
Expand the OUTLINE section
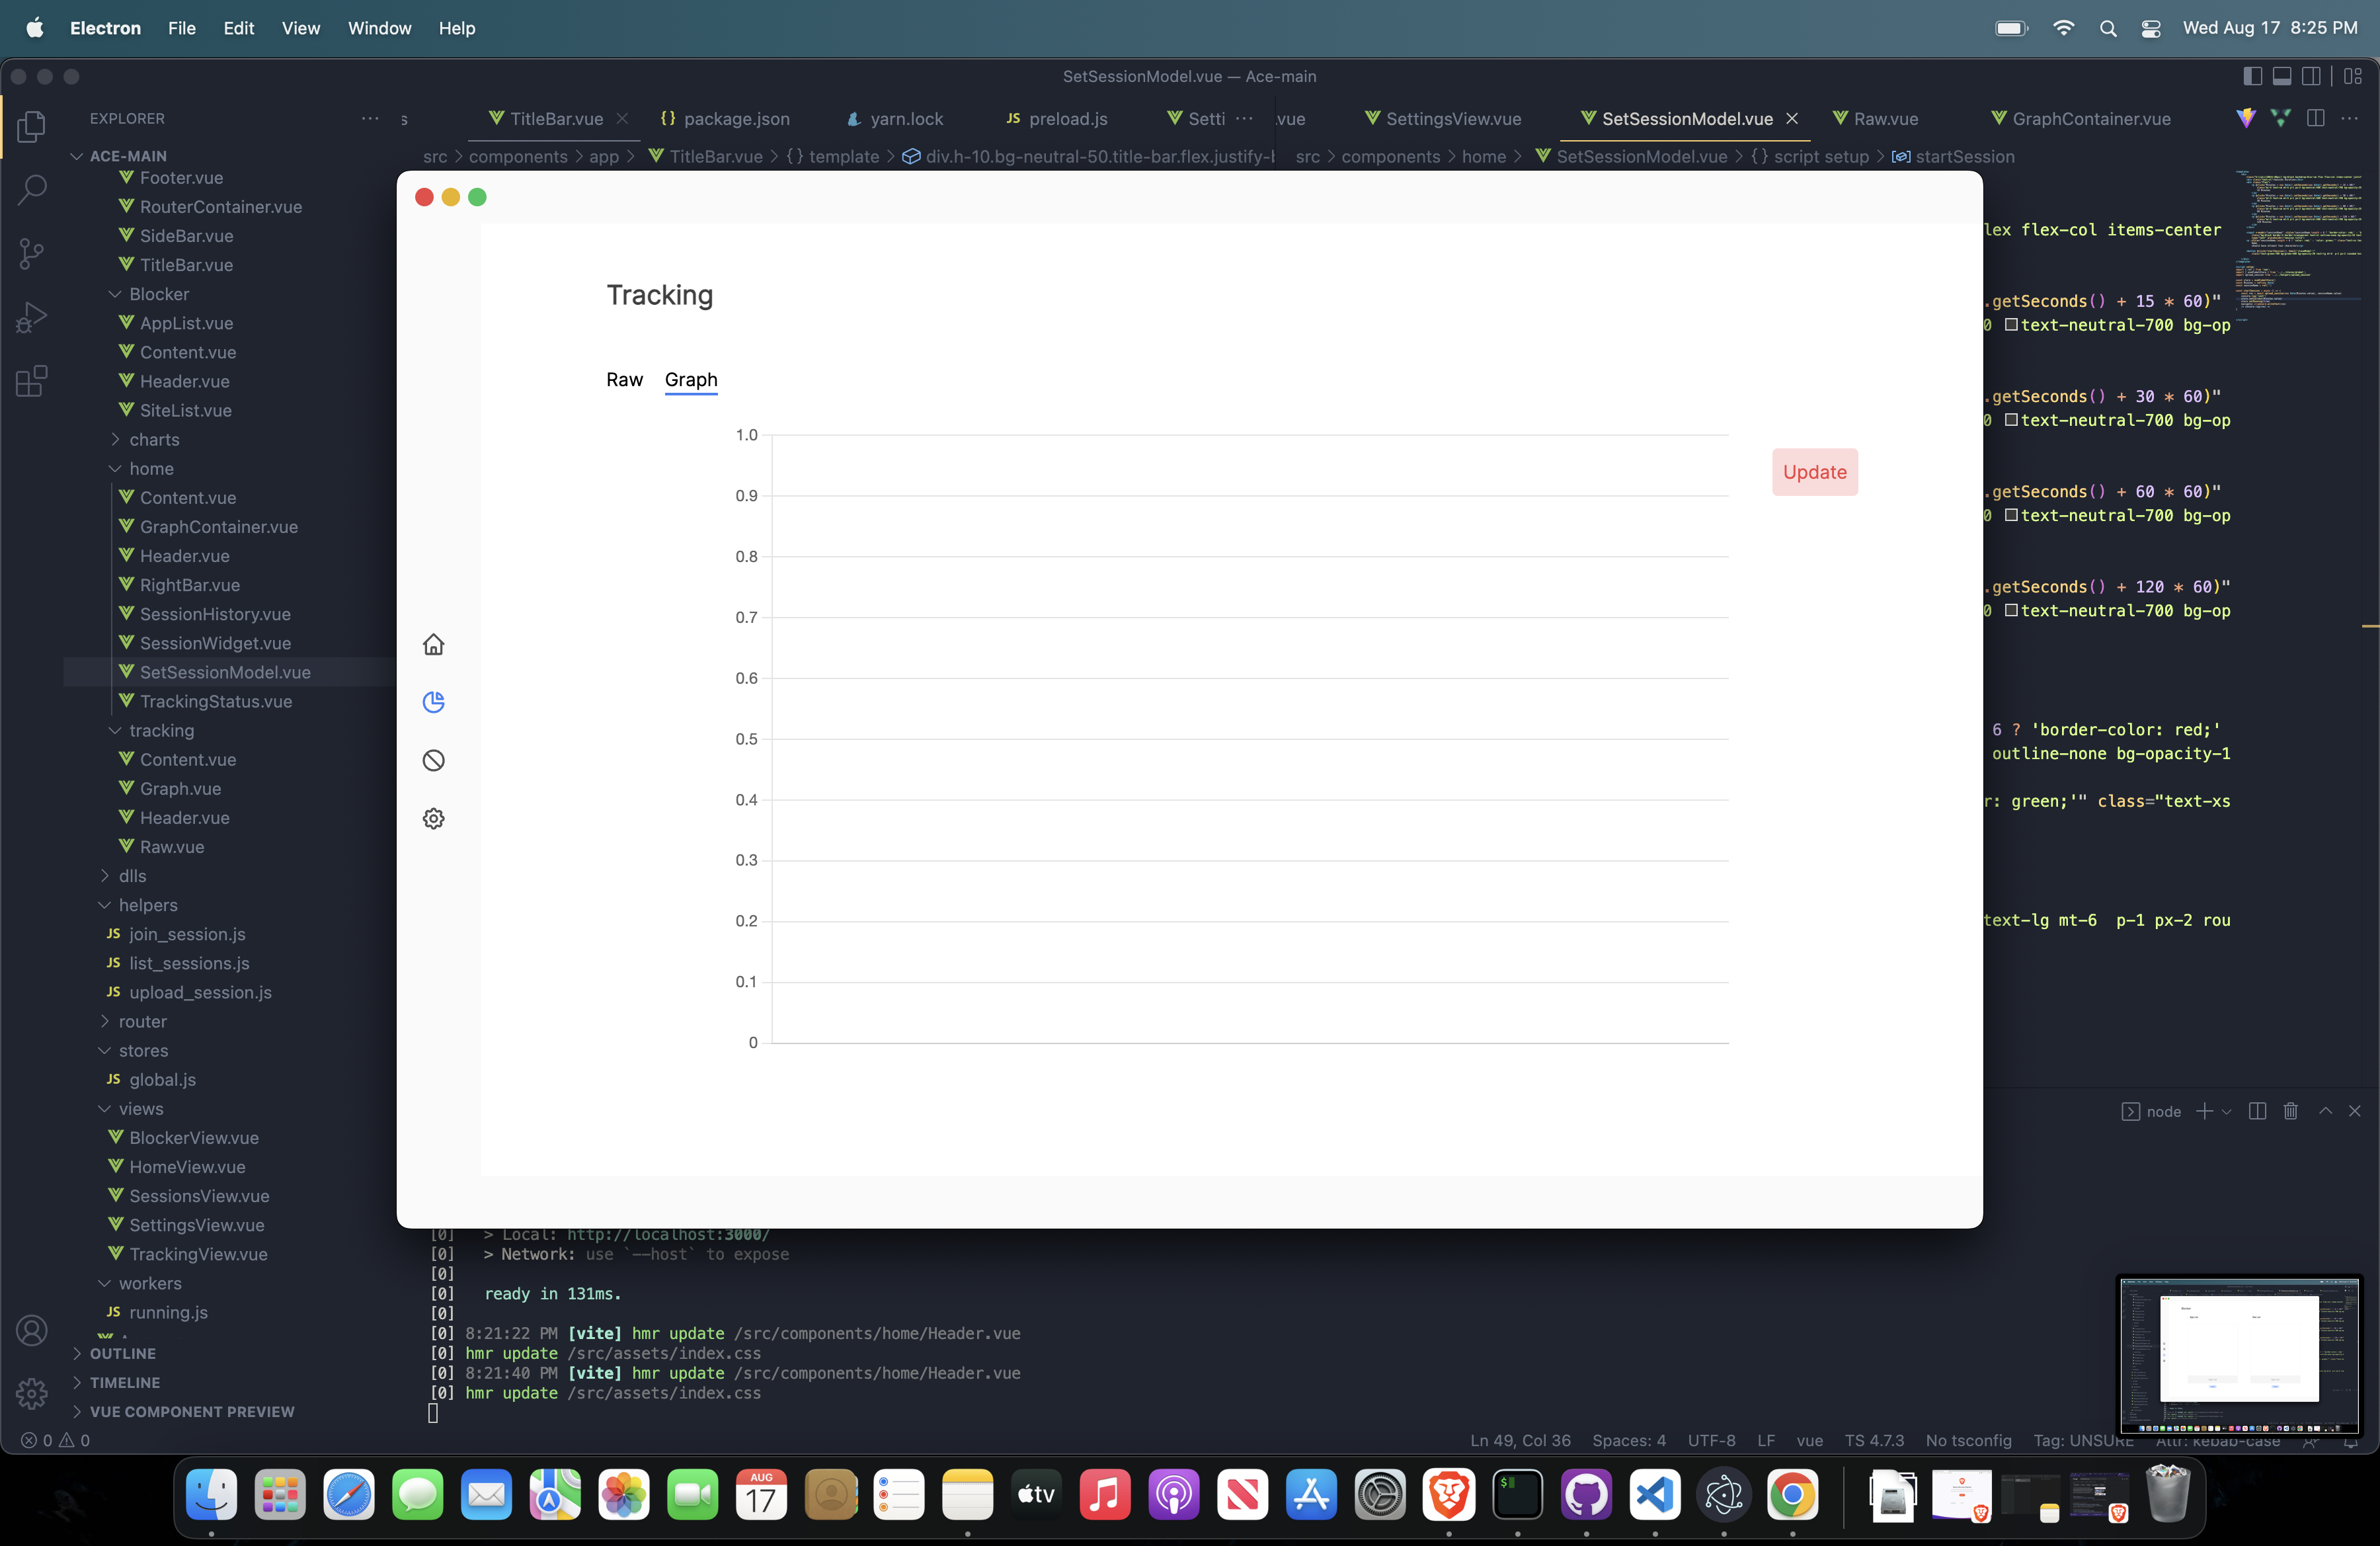coord(122,1354)
